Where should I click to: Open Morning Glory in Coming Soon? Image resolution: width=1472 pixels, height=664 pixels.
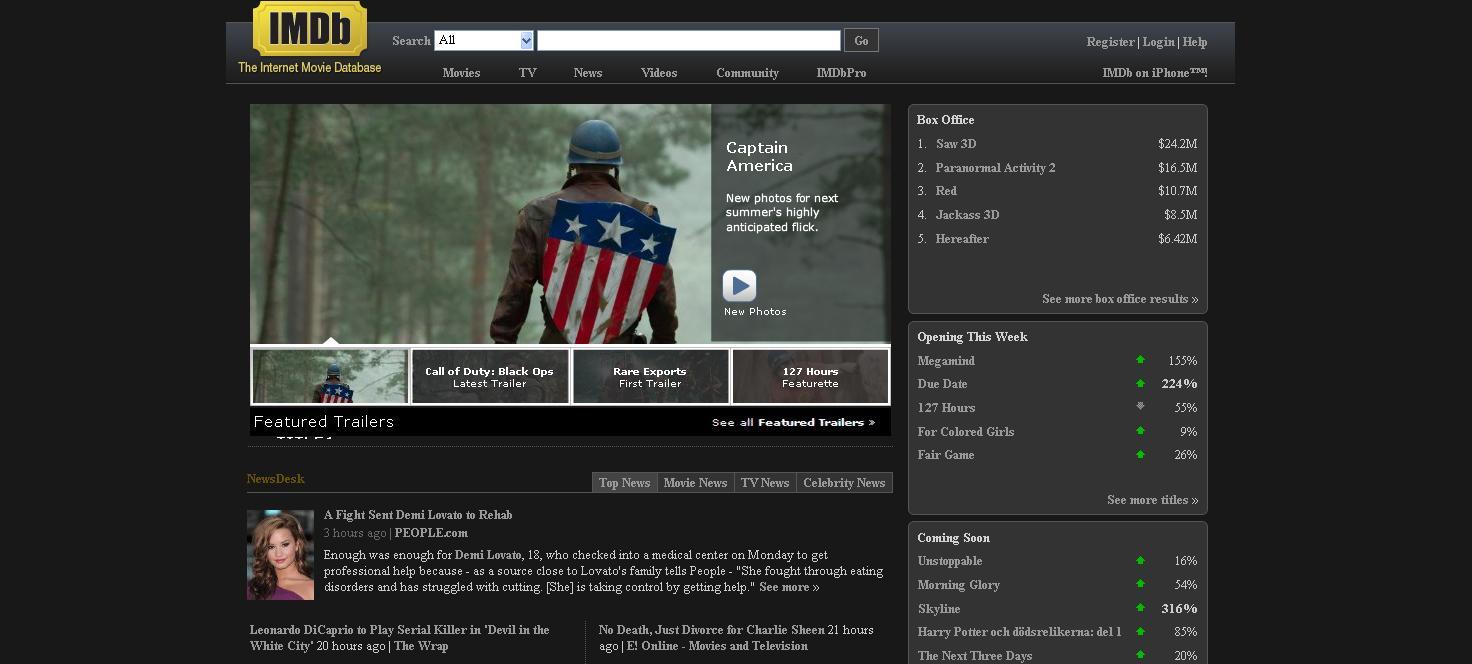pos(958,585)
